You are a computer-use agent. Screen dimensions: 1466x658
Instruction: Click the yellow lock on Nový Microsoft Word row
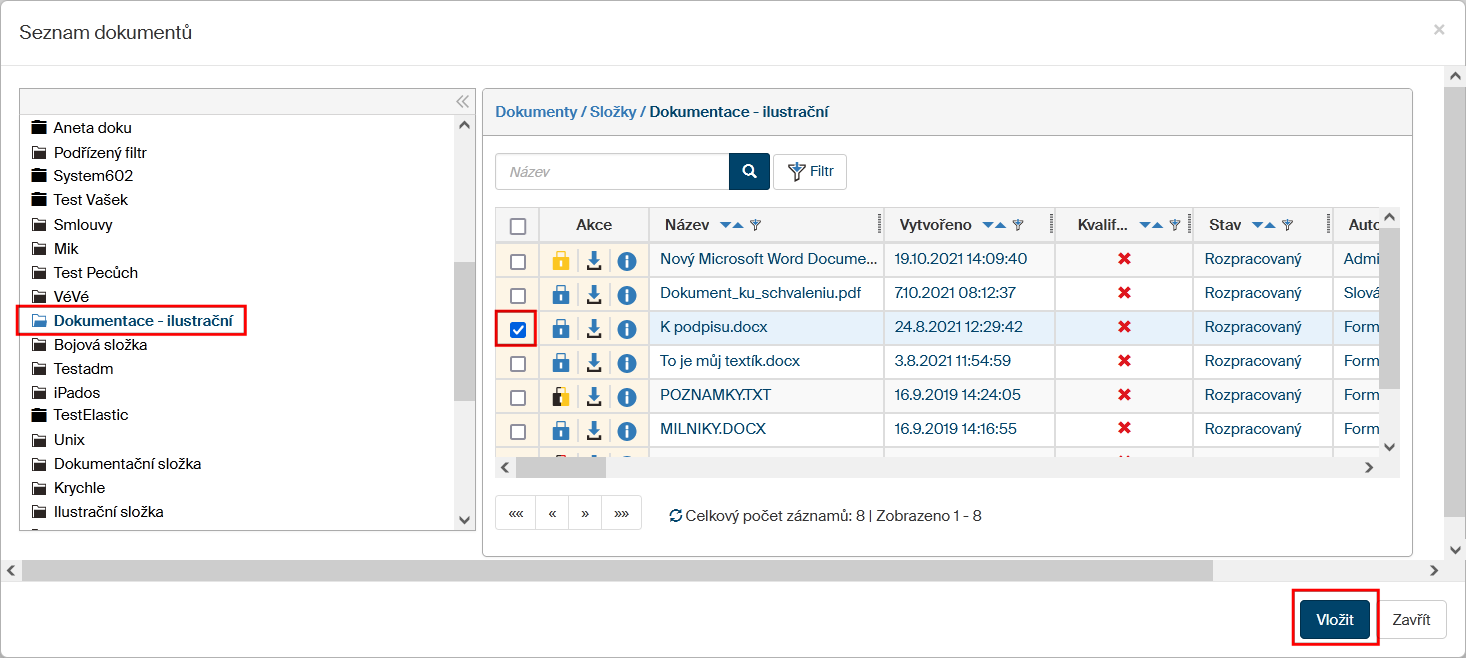coord(561,260)
